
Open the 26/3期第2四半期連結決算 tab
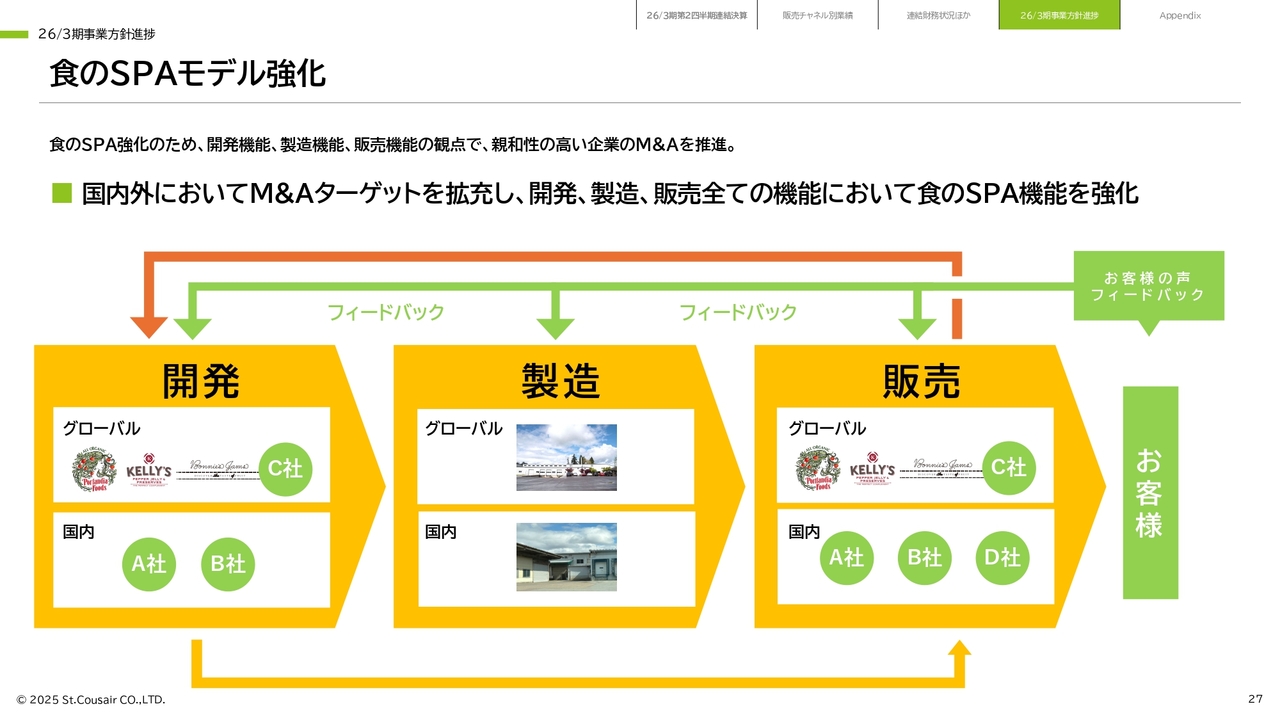696,15
